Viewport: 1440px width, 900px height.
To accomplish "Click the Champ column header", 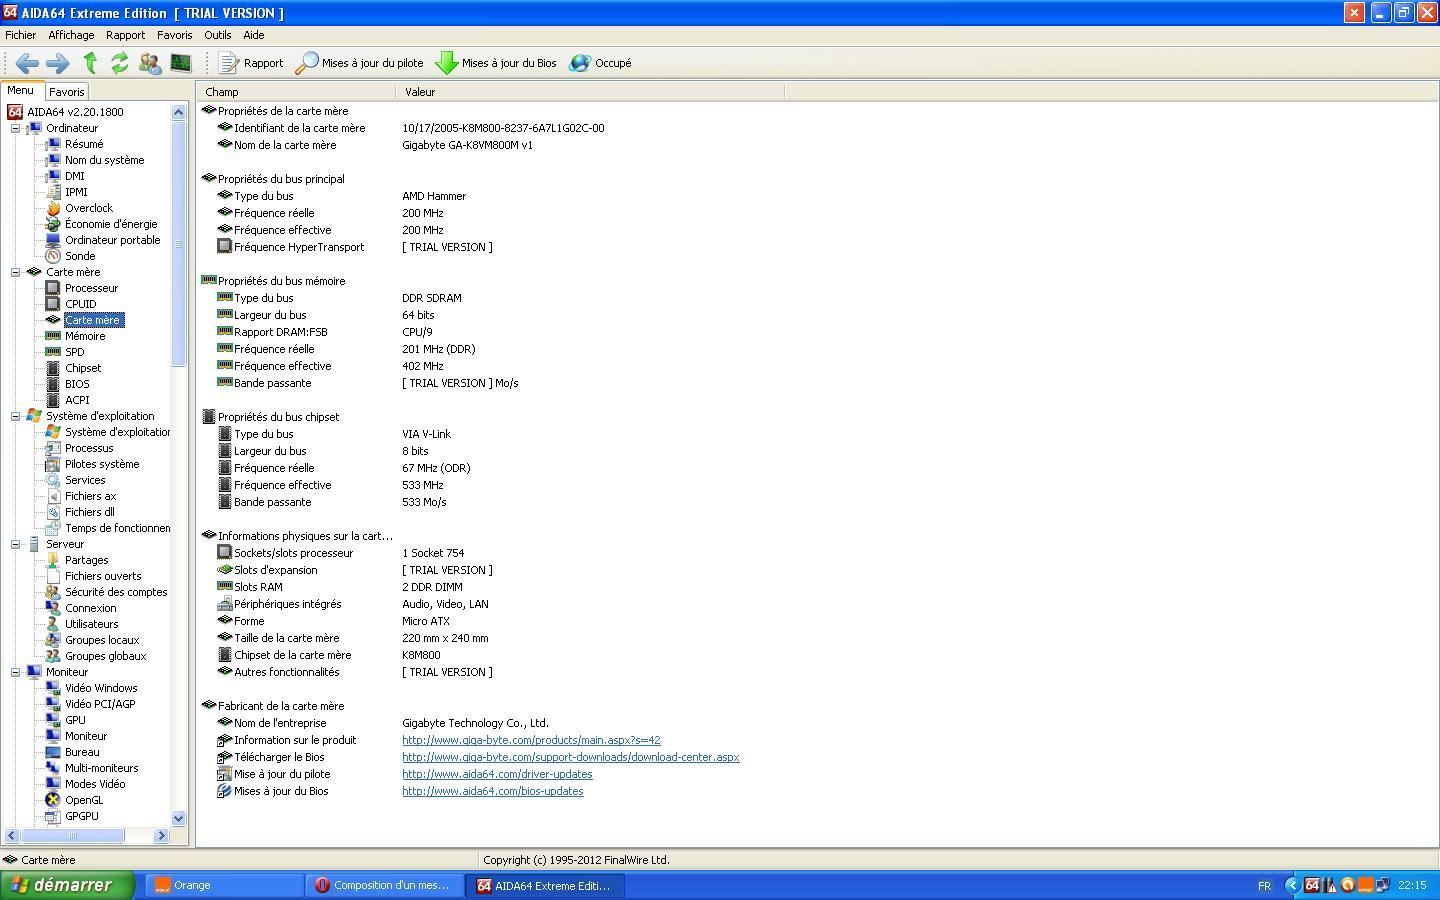I will click(x=296, y=92).
